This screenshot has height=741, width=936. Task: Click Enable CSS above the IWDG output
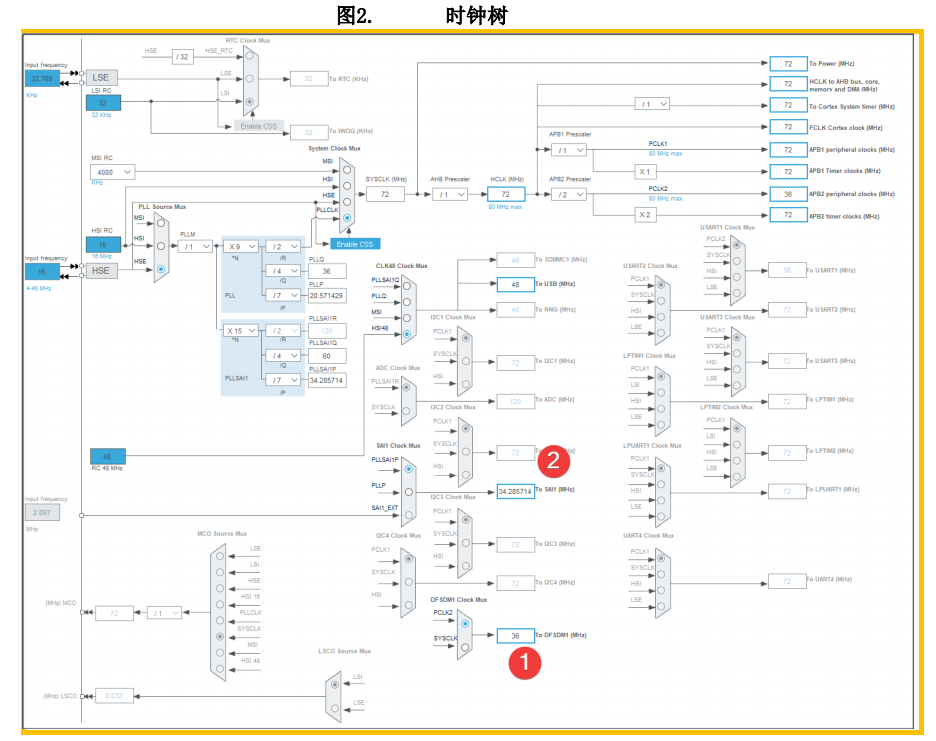click(259, 126)
